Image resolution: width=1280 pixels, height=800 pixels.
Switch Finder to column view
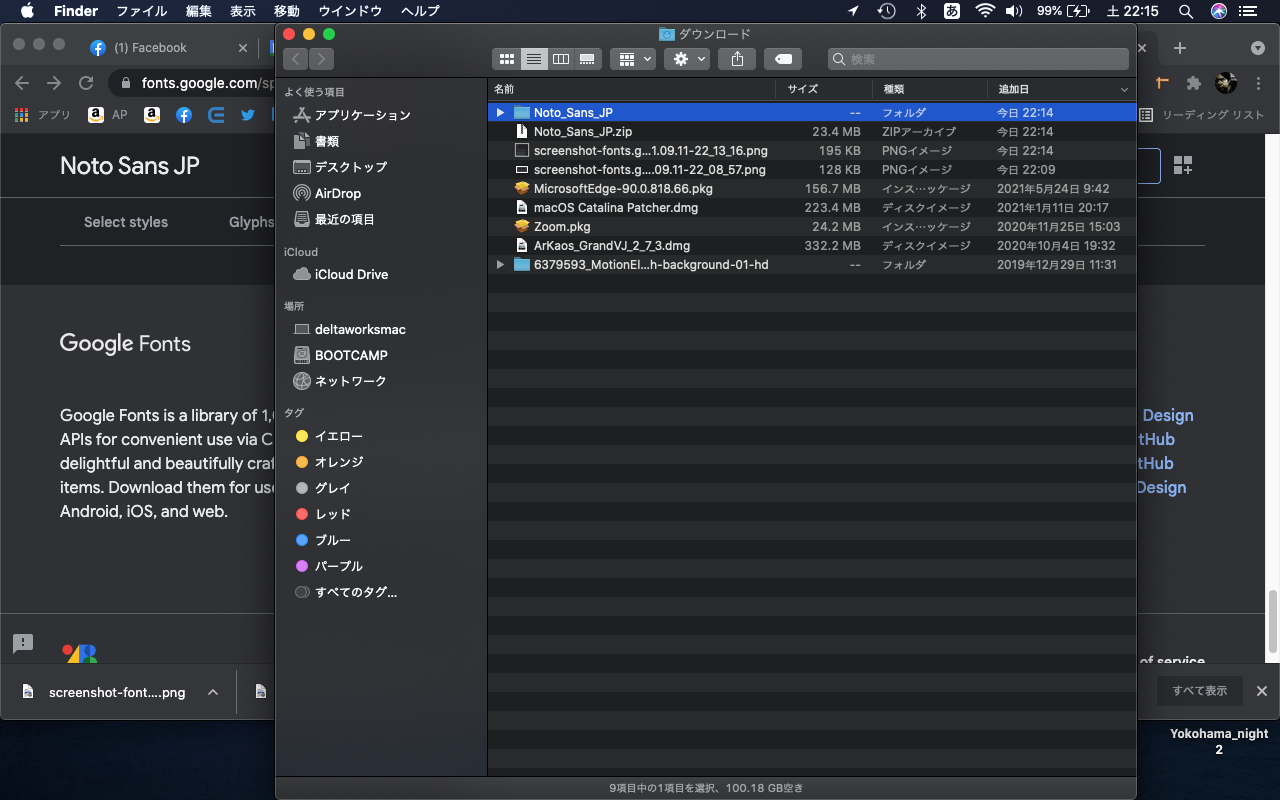561,59
